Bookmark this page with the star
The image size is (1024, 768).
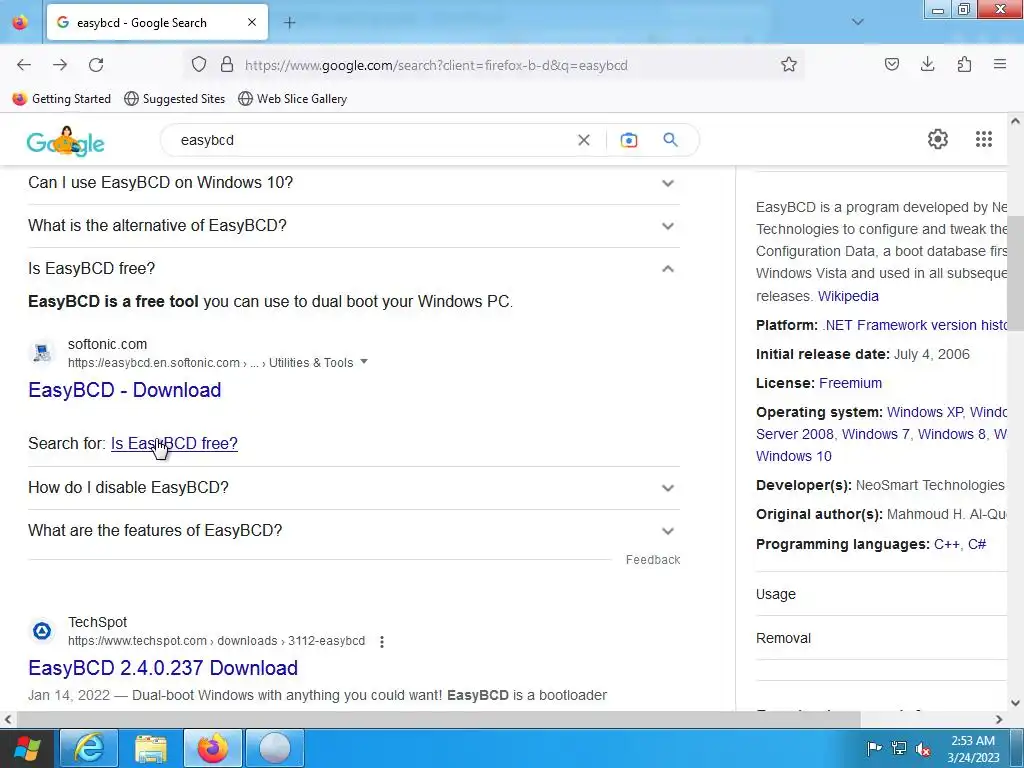point(789,65)
